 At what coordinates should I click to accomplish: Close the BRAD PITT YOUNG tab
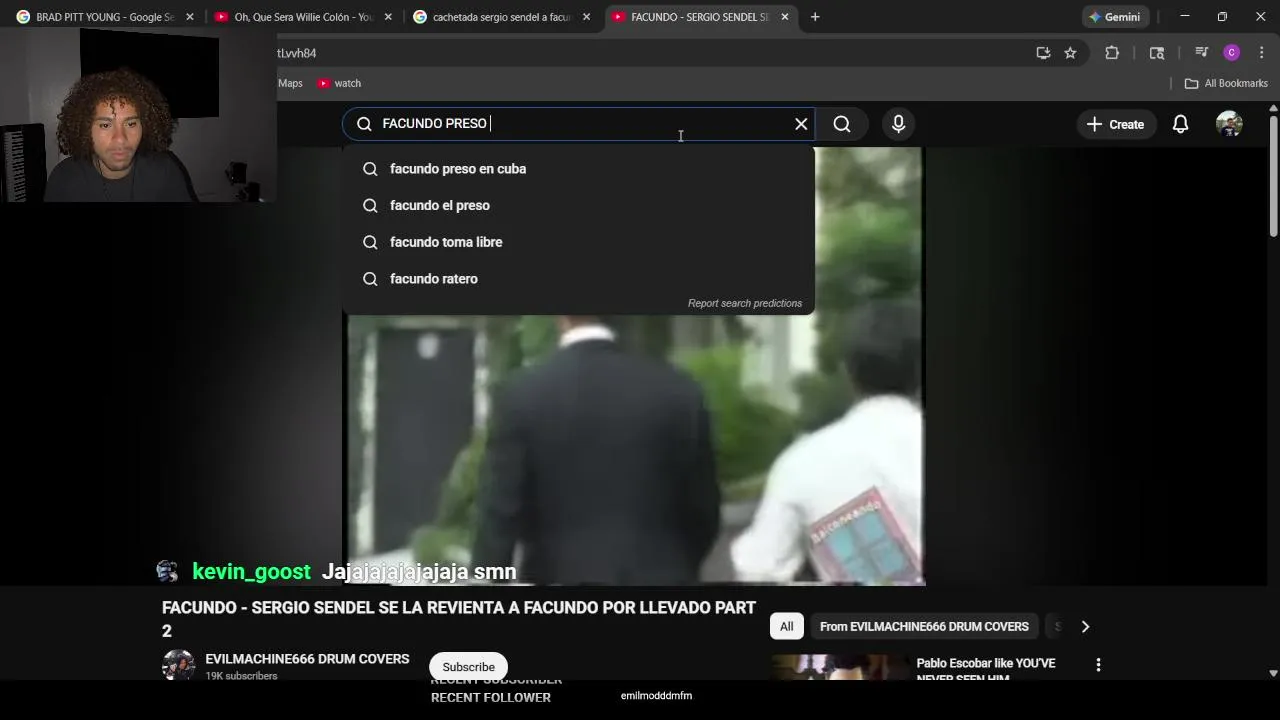pos(190,17)
